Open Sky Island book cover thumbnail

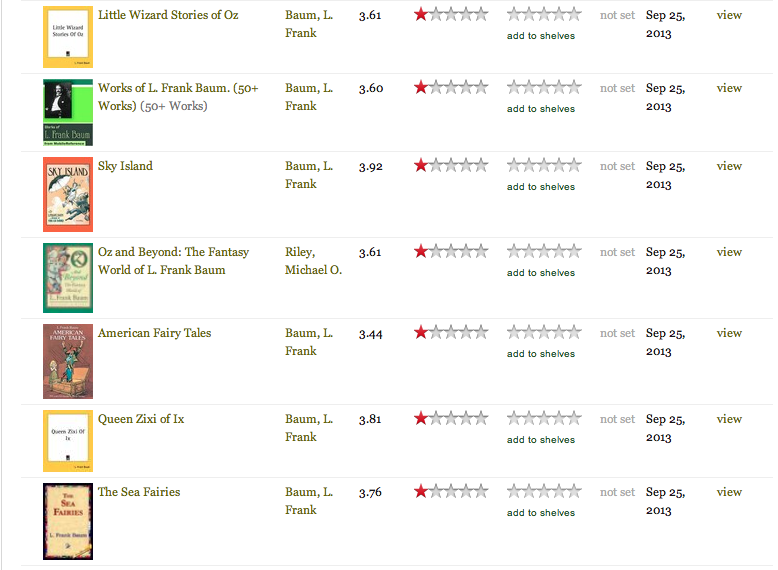68,194
